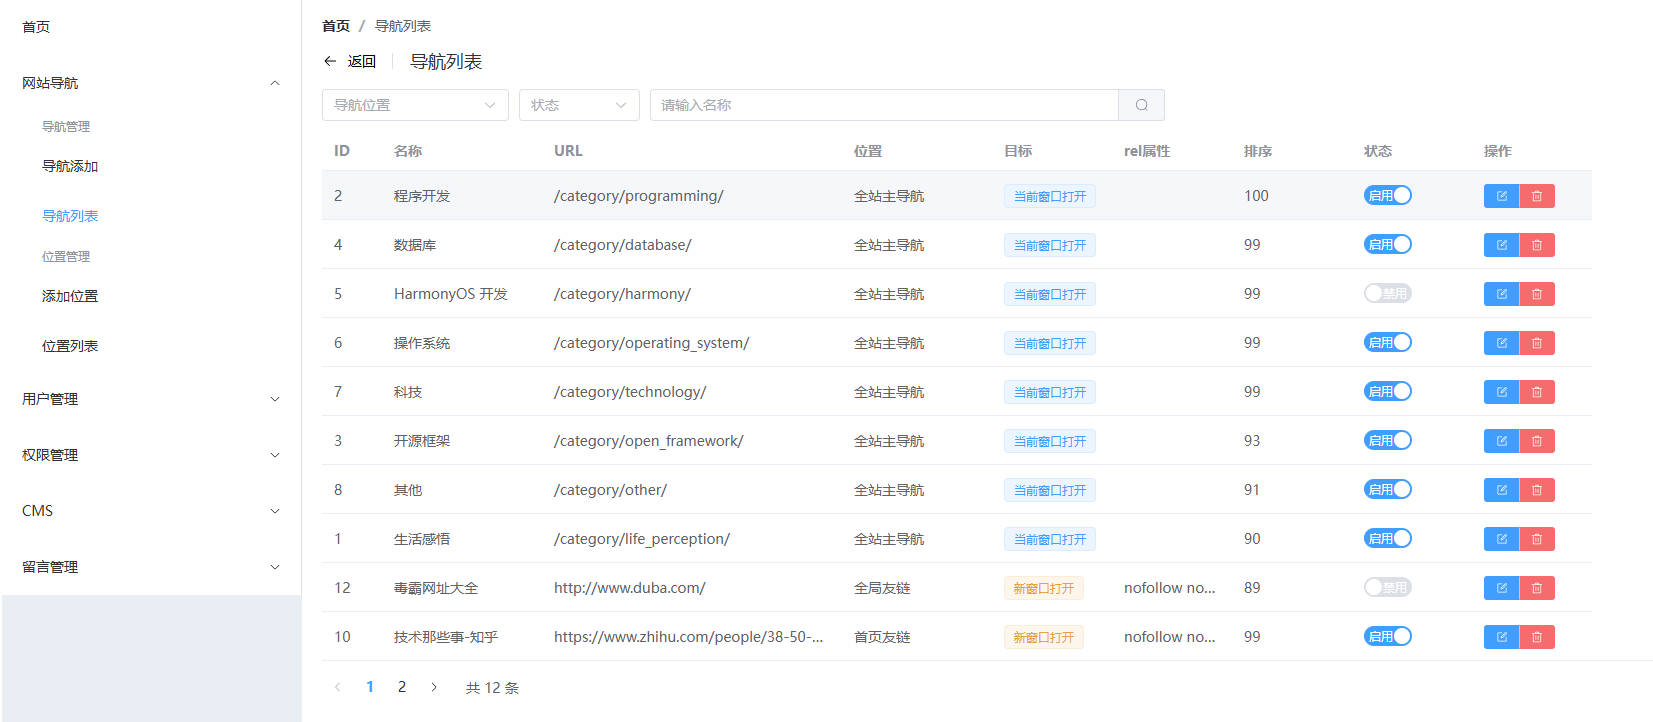
Task: Click the http://www.duba.com/ URL cell
Action: (x=629, y=588)
